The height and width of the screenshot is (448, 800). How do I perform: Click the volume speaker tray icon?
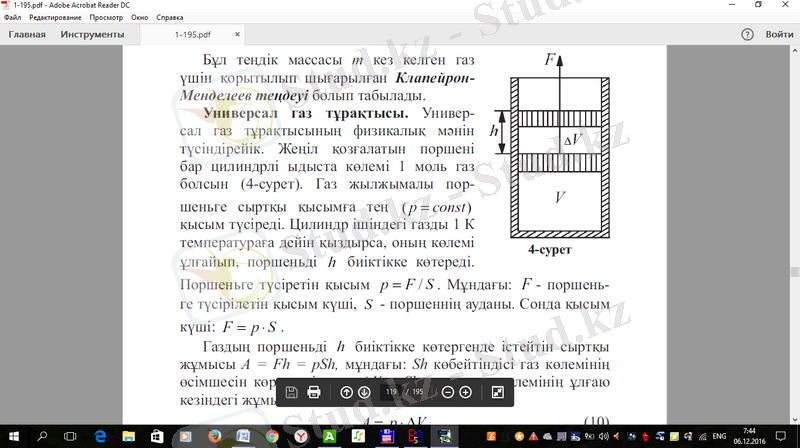604,437
